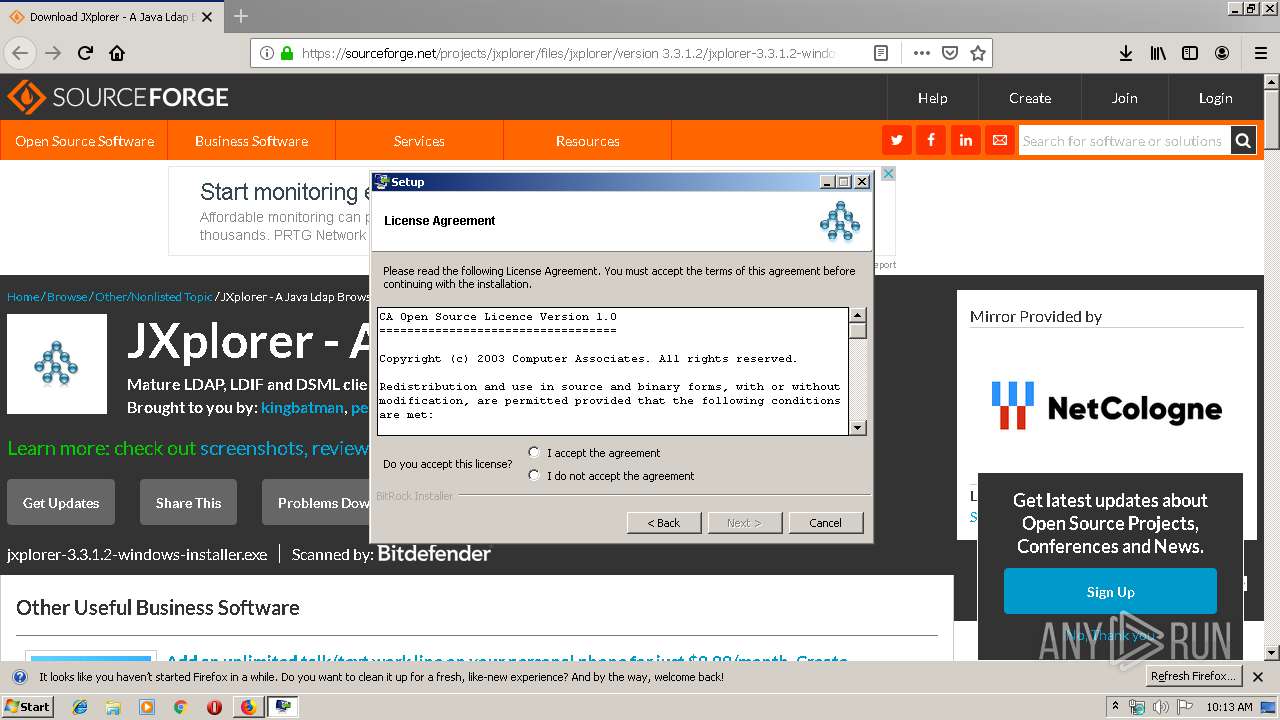Click the Firefox forward arrow

(x=53, y=53)
